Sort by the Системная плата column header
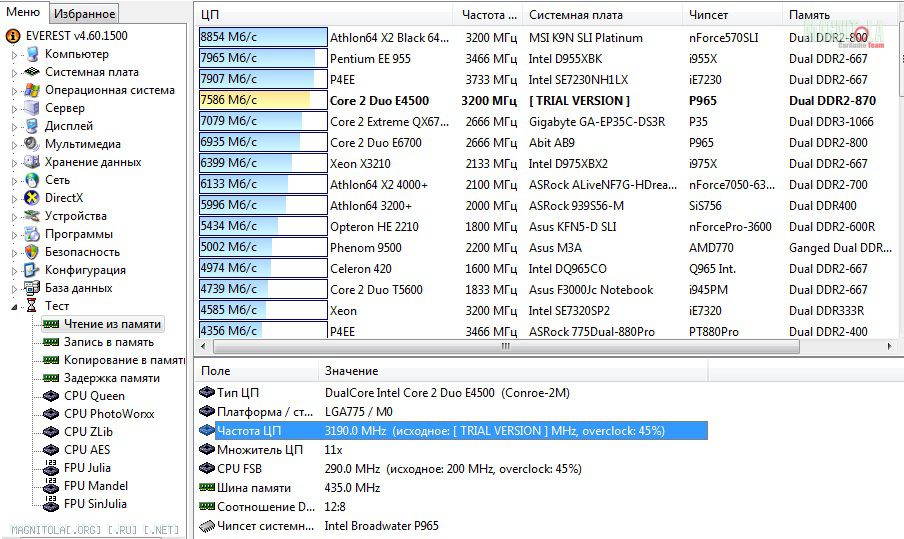904x539 pixels. pyautogui.click(x=604, y=15)
